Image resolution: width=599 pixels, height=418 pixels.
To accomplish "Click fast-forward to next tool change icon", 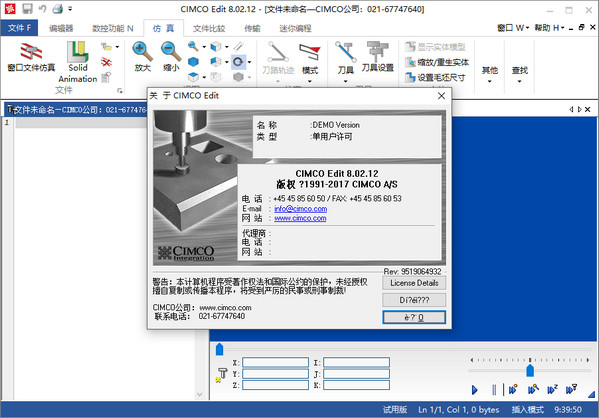I will [x=513, y=389].
